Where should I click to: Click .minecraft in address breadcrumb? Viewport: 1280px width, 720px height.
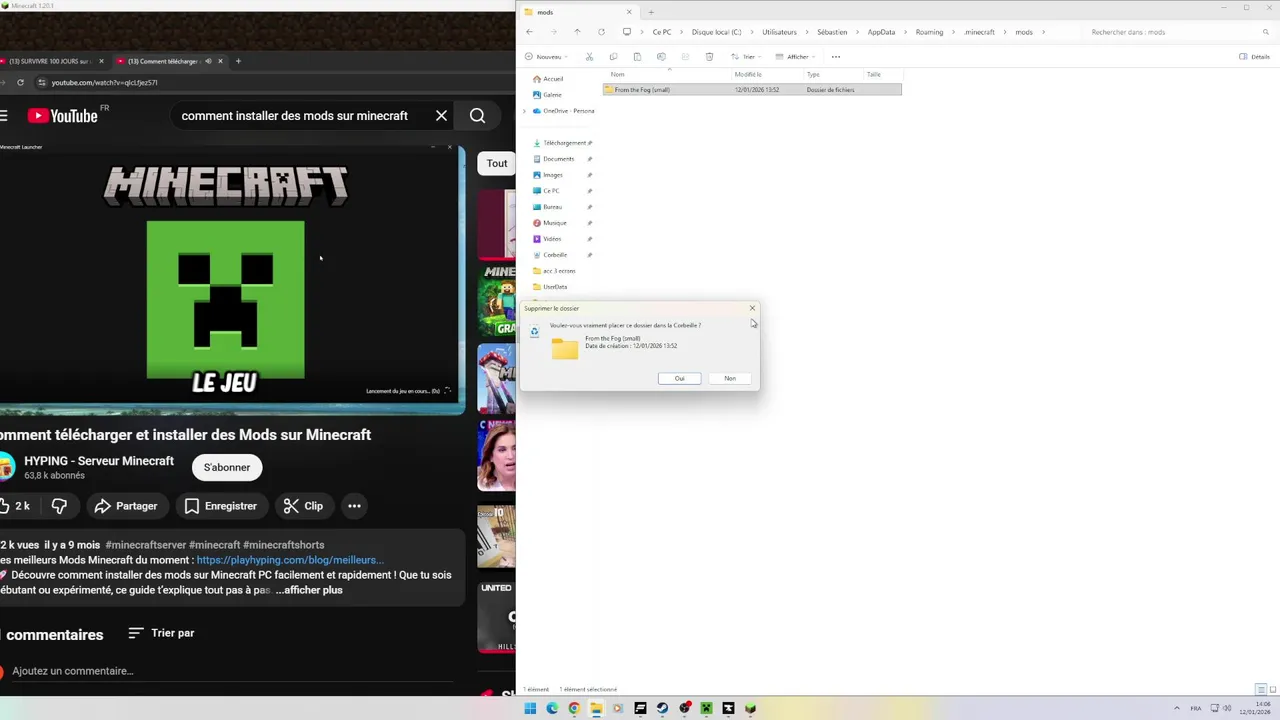click(x=979, y=32)
